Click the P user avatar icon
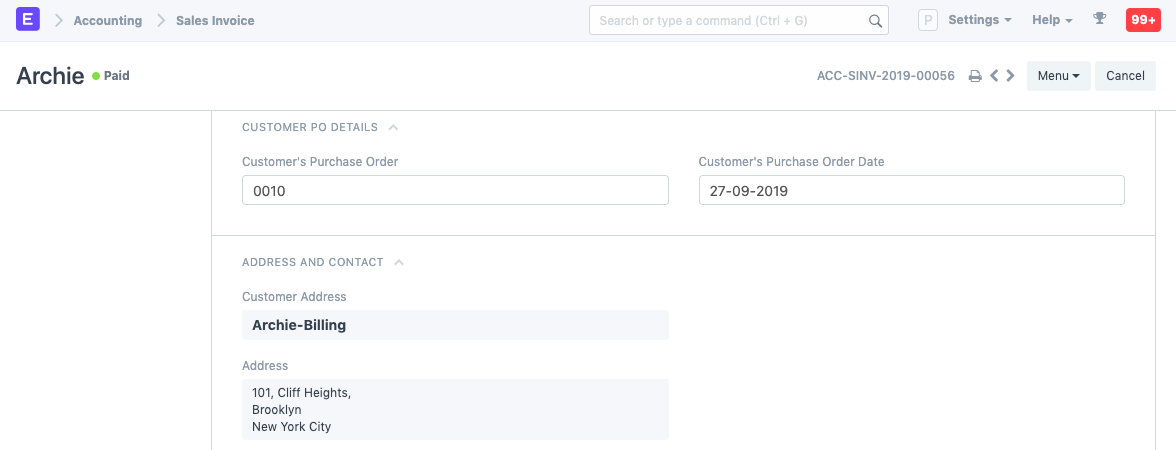Screen dimensions: 1176x450 click(928, 20)
